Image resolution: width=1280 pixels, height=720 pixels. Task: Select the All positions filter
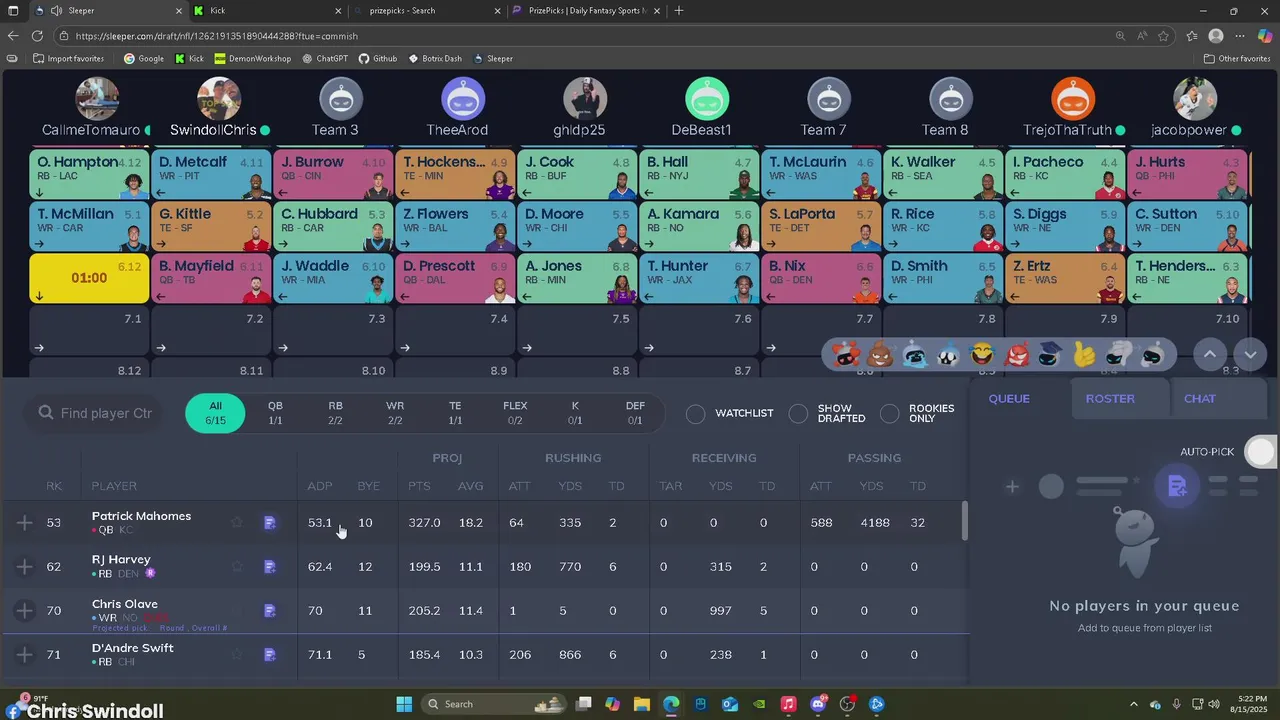tap(215, 413)
